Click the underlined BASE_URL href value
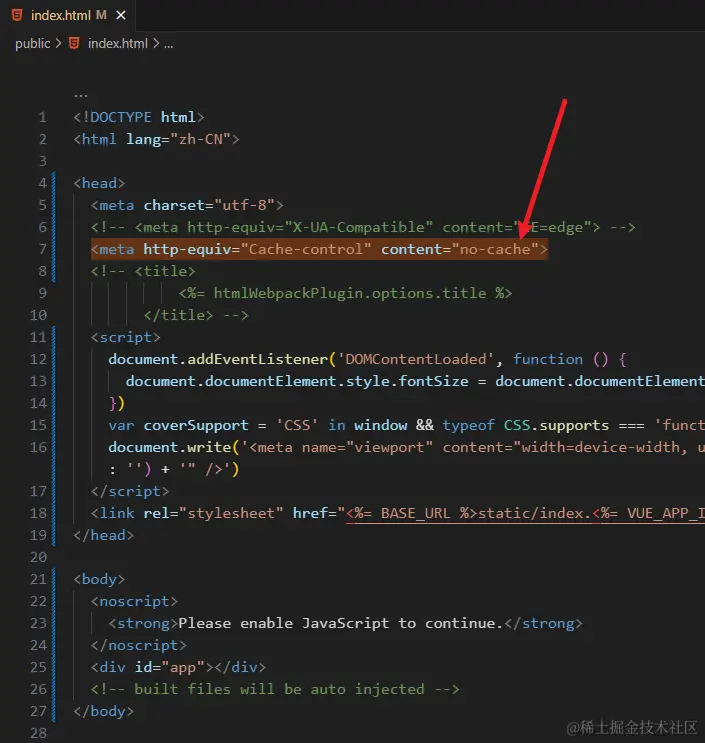This screenshot has height=743, width=705. click(525, 514)
